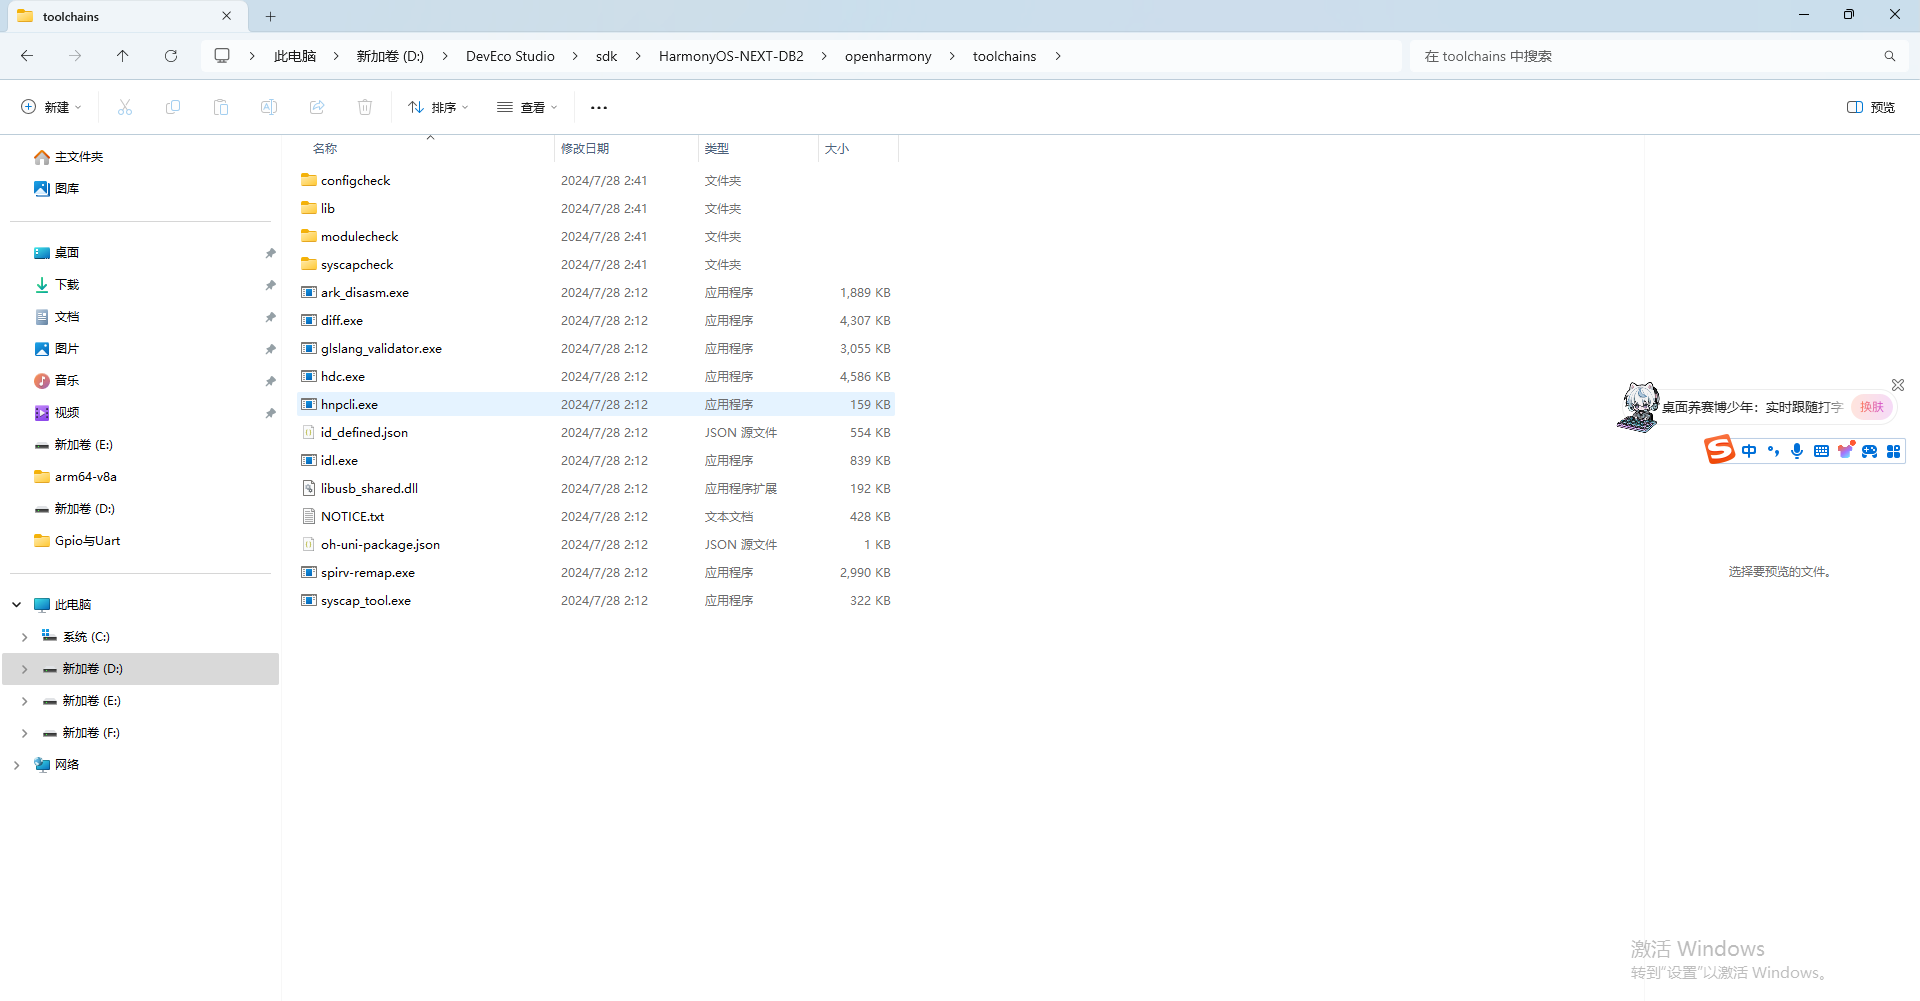Open Sogou skin settings via clothing icon
This screenshot has width=1920, height=1001.
pyautogui.click(x=1846, y=450)
